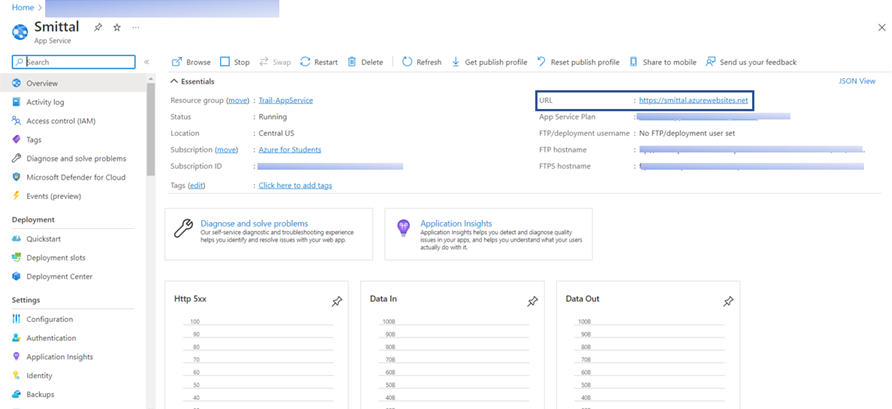The height and width of the screenshot is (409, 892).
Task: Click No FTP/deployment user set text
Action: 687,133
